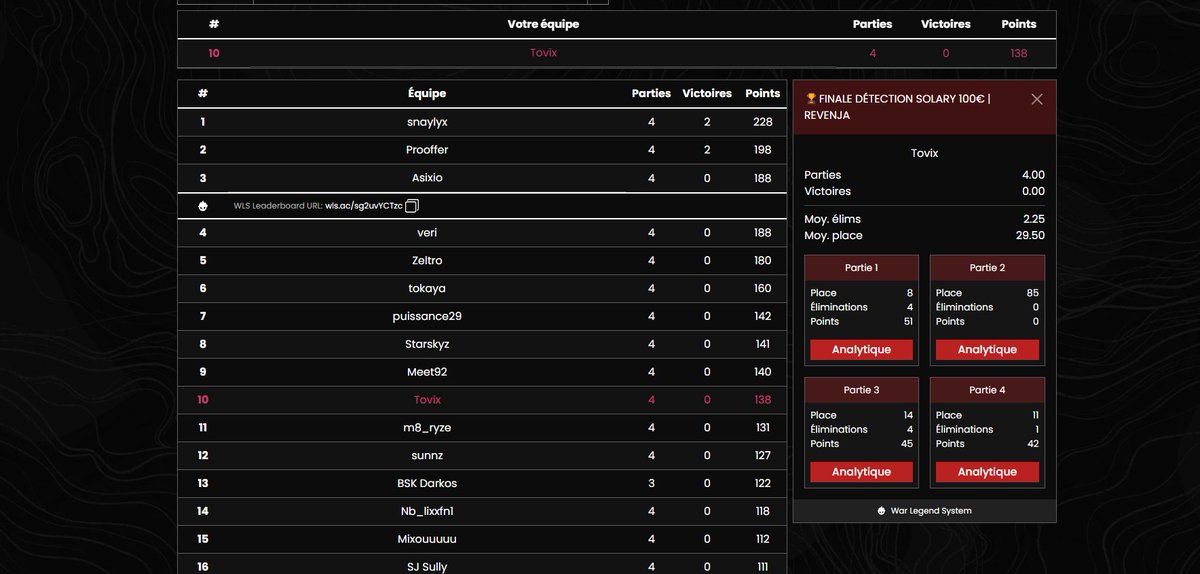This screenshot has width=1200, height=574.
Task: Click the Partie 4 card header
Action: [987, 390]
